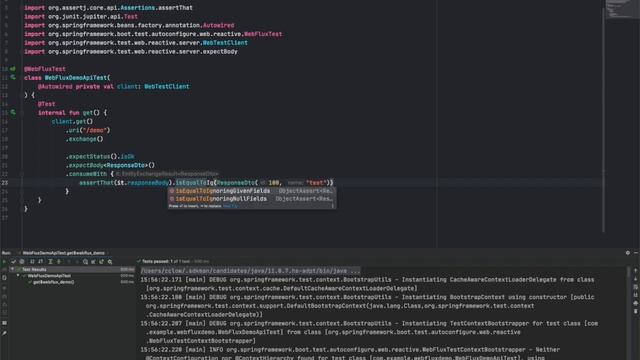The image size is (640, 360).
Task: Click the WebTestClient import on line 7
Action: 225,43
